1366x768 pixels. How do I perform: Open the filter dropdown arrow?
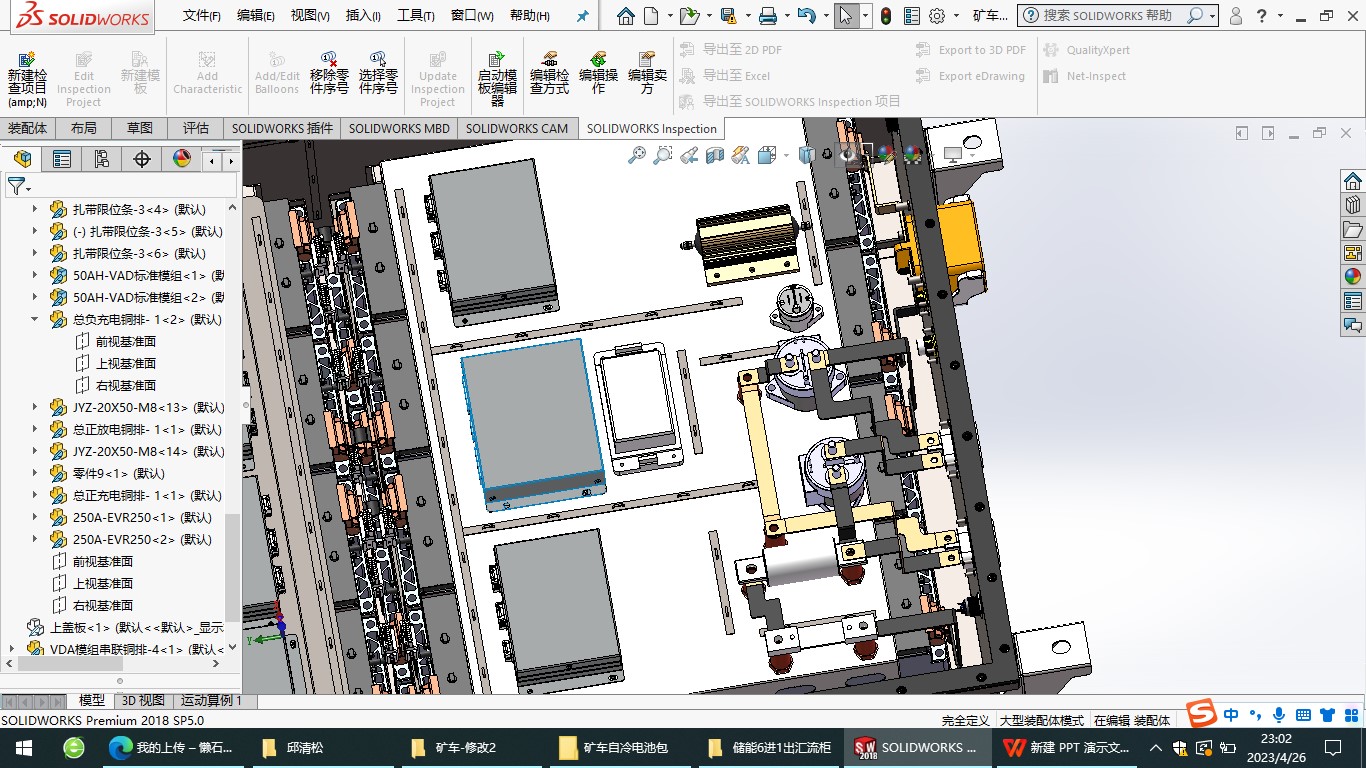pos(30,189)
